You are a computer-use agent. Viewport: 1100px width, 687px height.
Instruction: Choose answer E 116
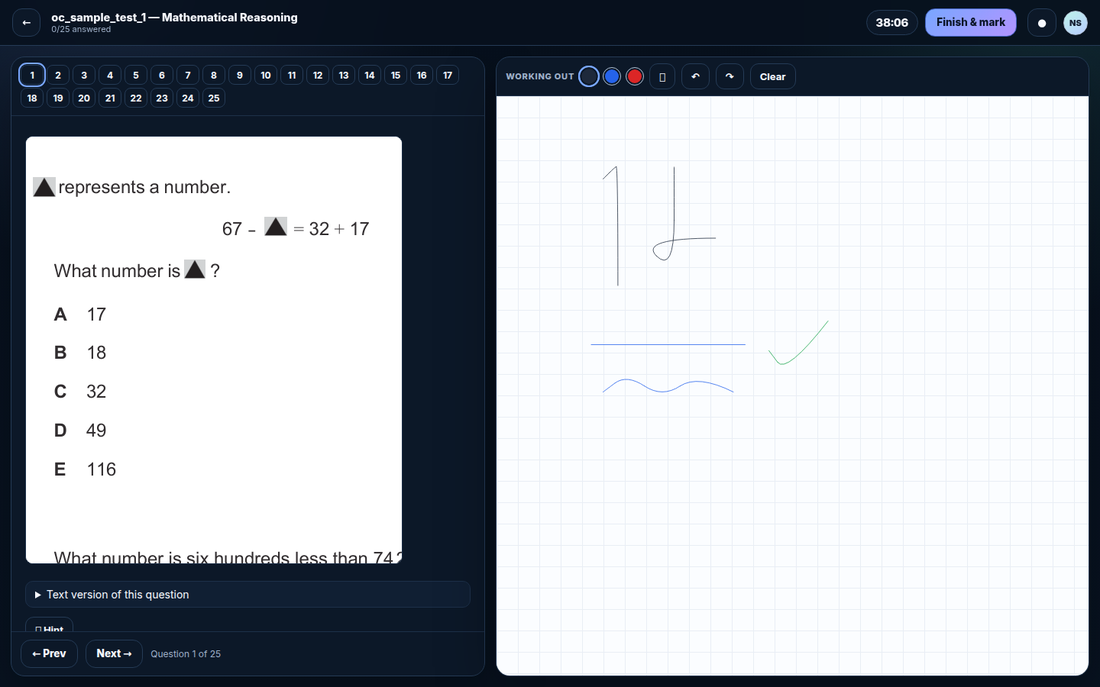pyautogui.click(x=85, y=469)
